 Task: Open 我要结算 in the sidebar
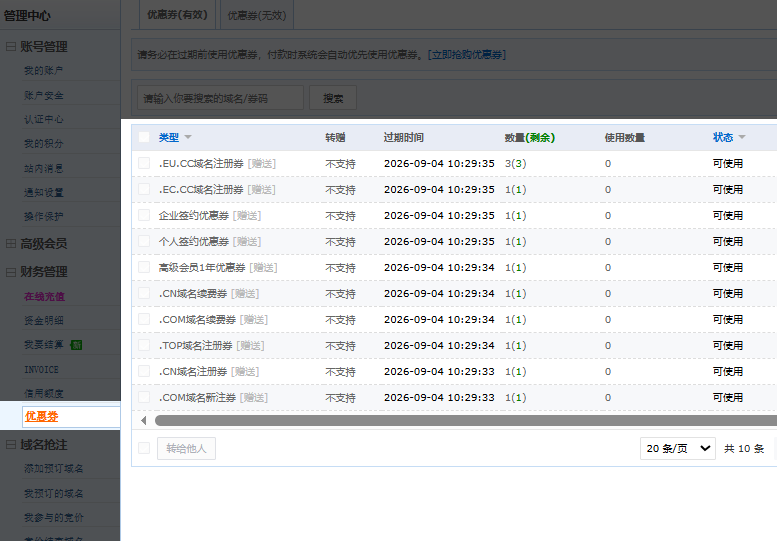[44, 345]
